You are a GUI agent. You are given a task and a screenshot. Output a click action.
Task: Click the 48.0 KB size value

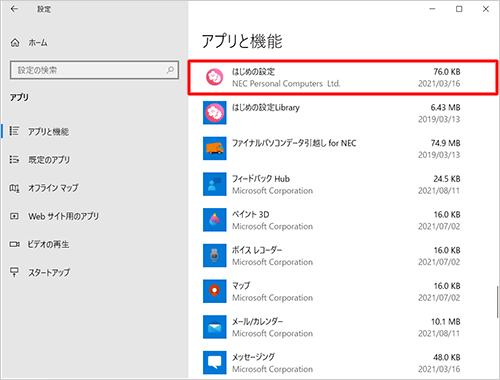447,357
